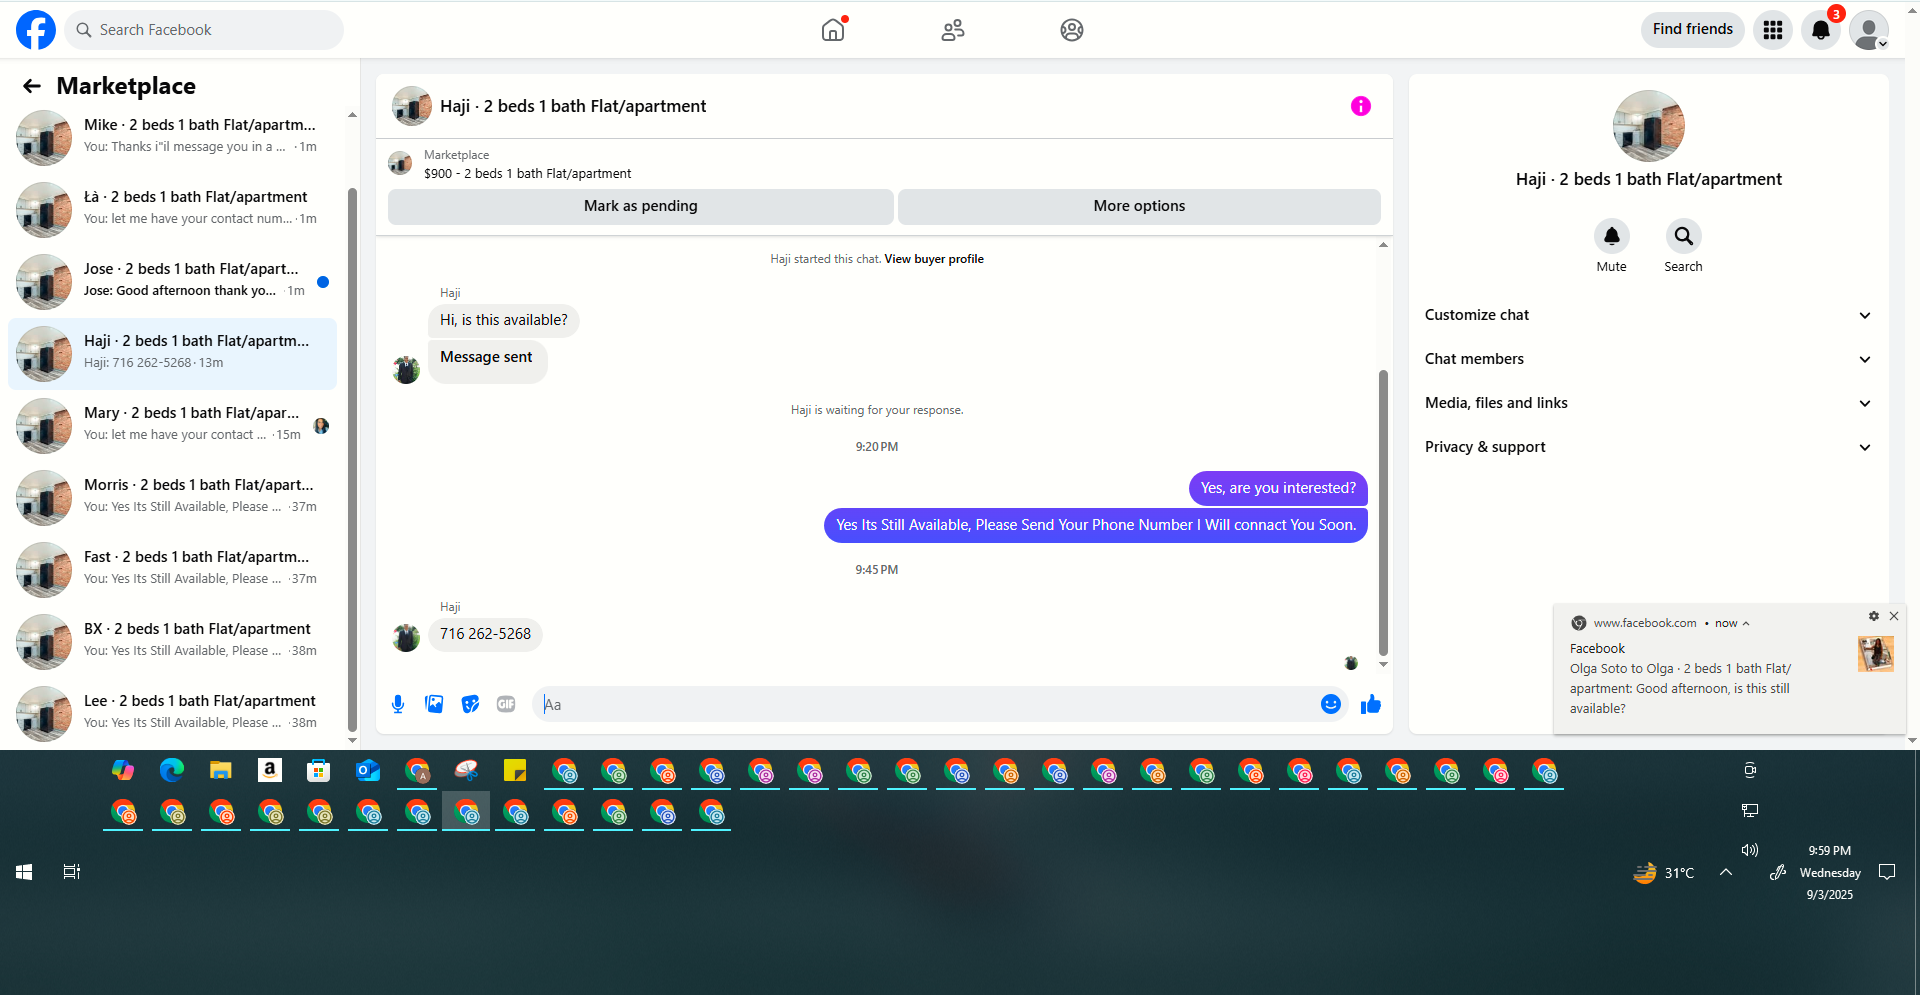
Task: Toggle the pink conversation information icon
Action: tap(1361, 106)
